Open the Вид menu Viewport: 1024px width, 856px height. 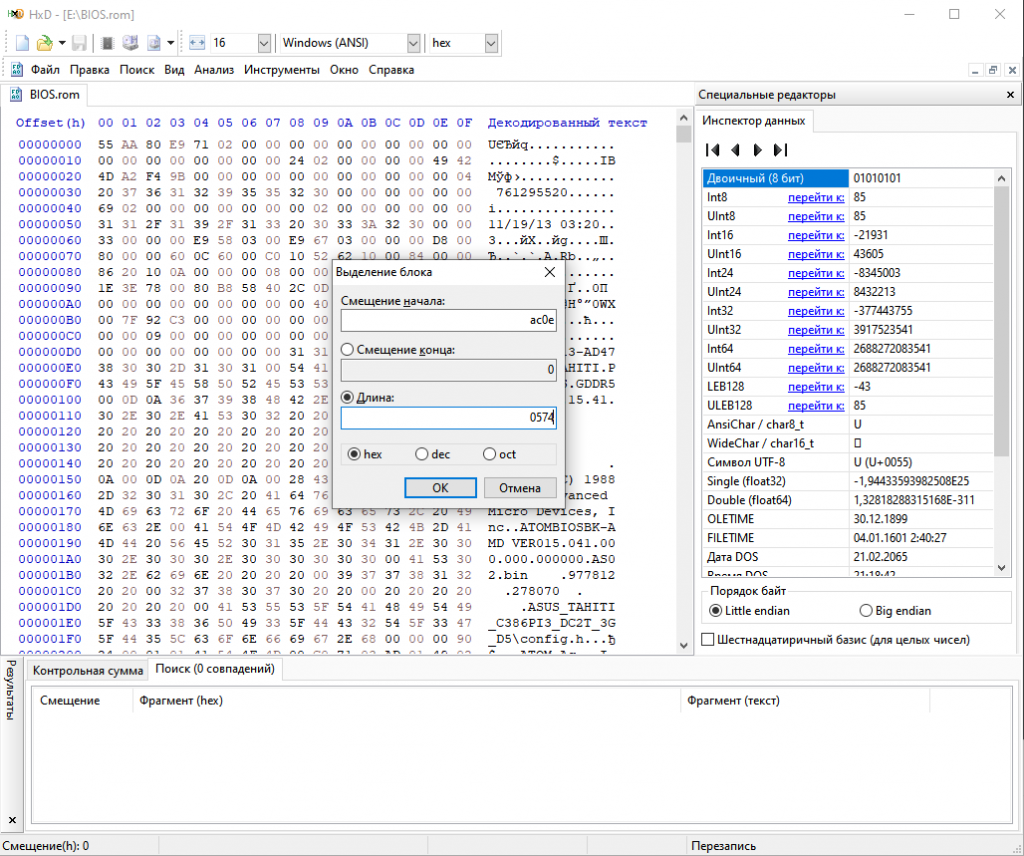coord(174,70)
